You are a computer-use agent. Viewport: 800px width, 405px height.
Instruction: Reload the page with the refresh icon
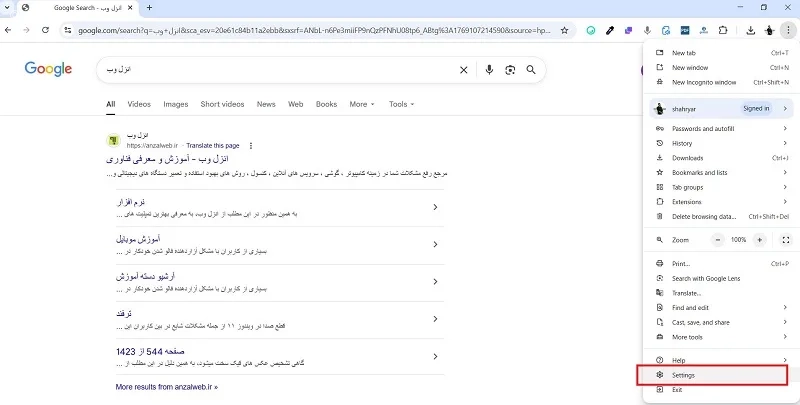click(x=45, y=30)
